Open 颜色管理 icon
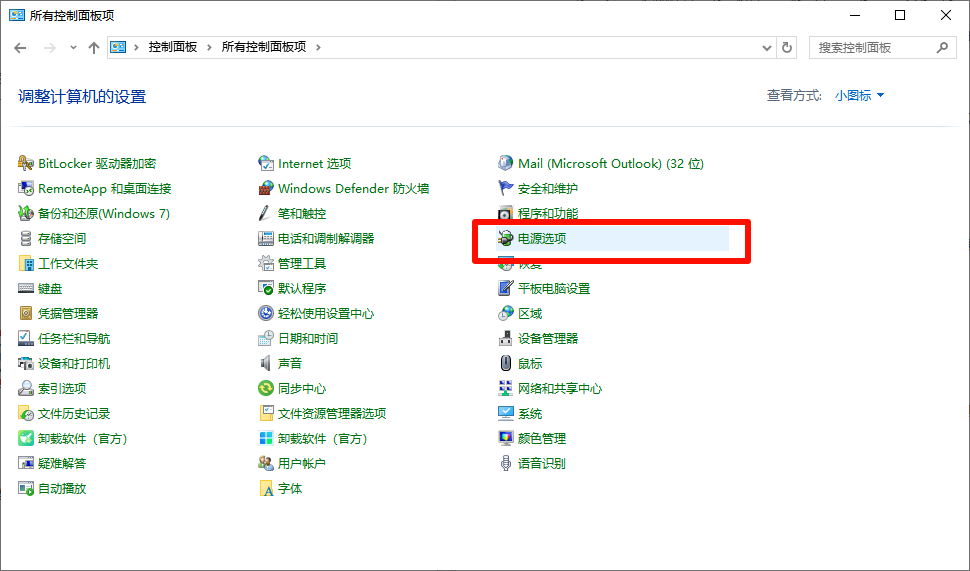Screen dimensions: 970x571 coord(505,439)
